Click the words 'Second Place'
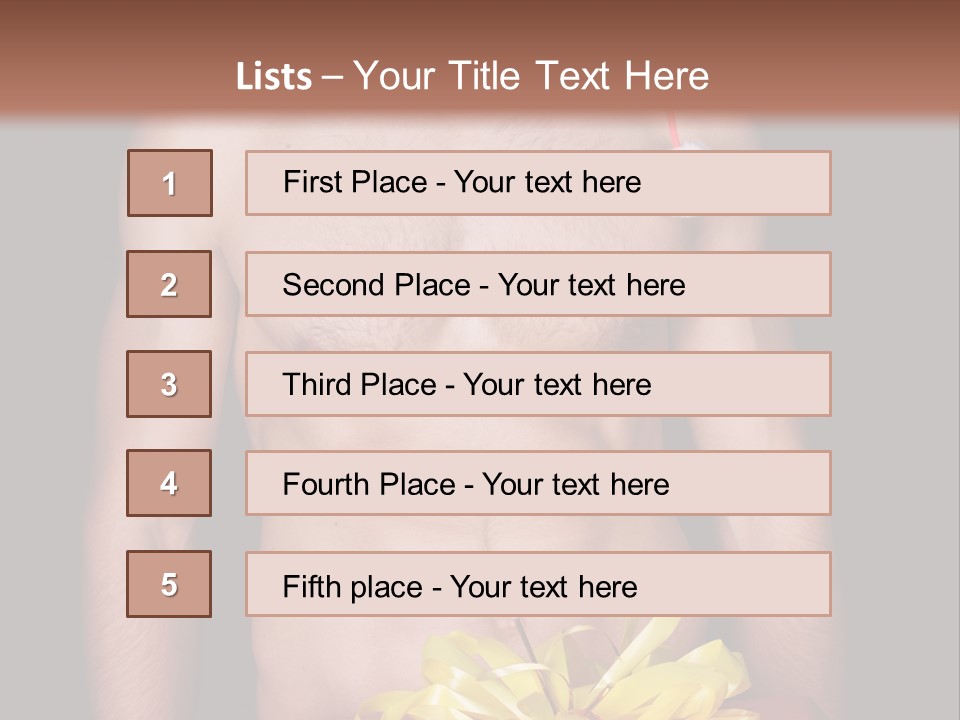Viewport: 960px width, 720px height. (x=377, y=285)
